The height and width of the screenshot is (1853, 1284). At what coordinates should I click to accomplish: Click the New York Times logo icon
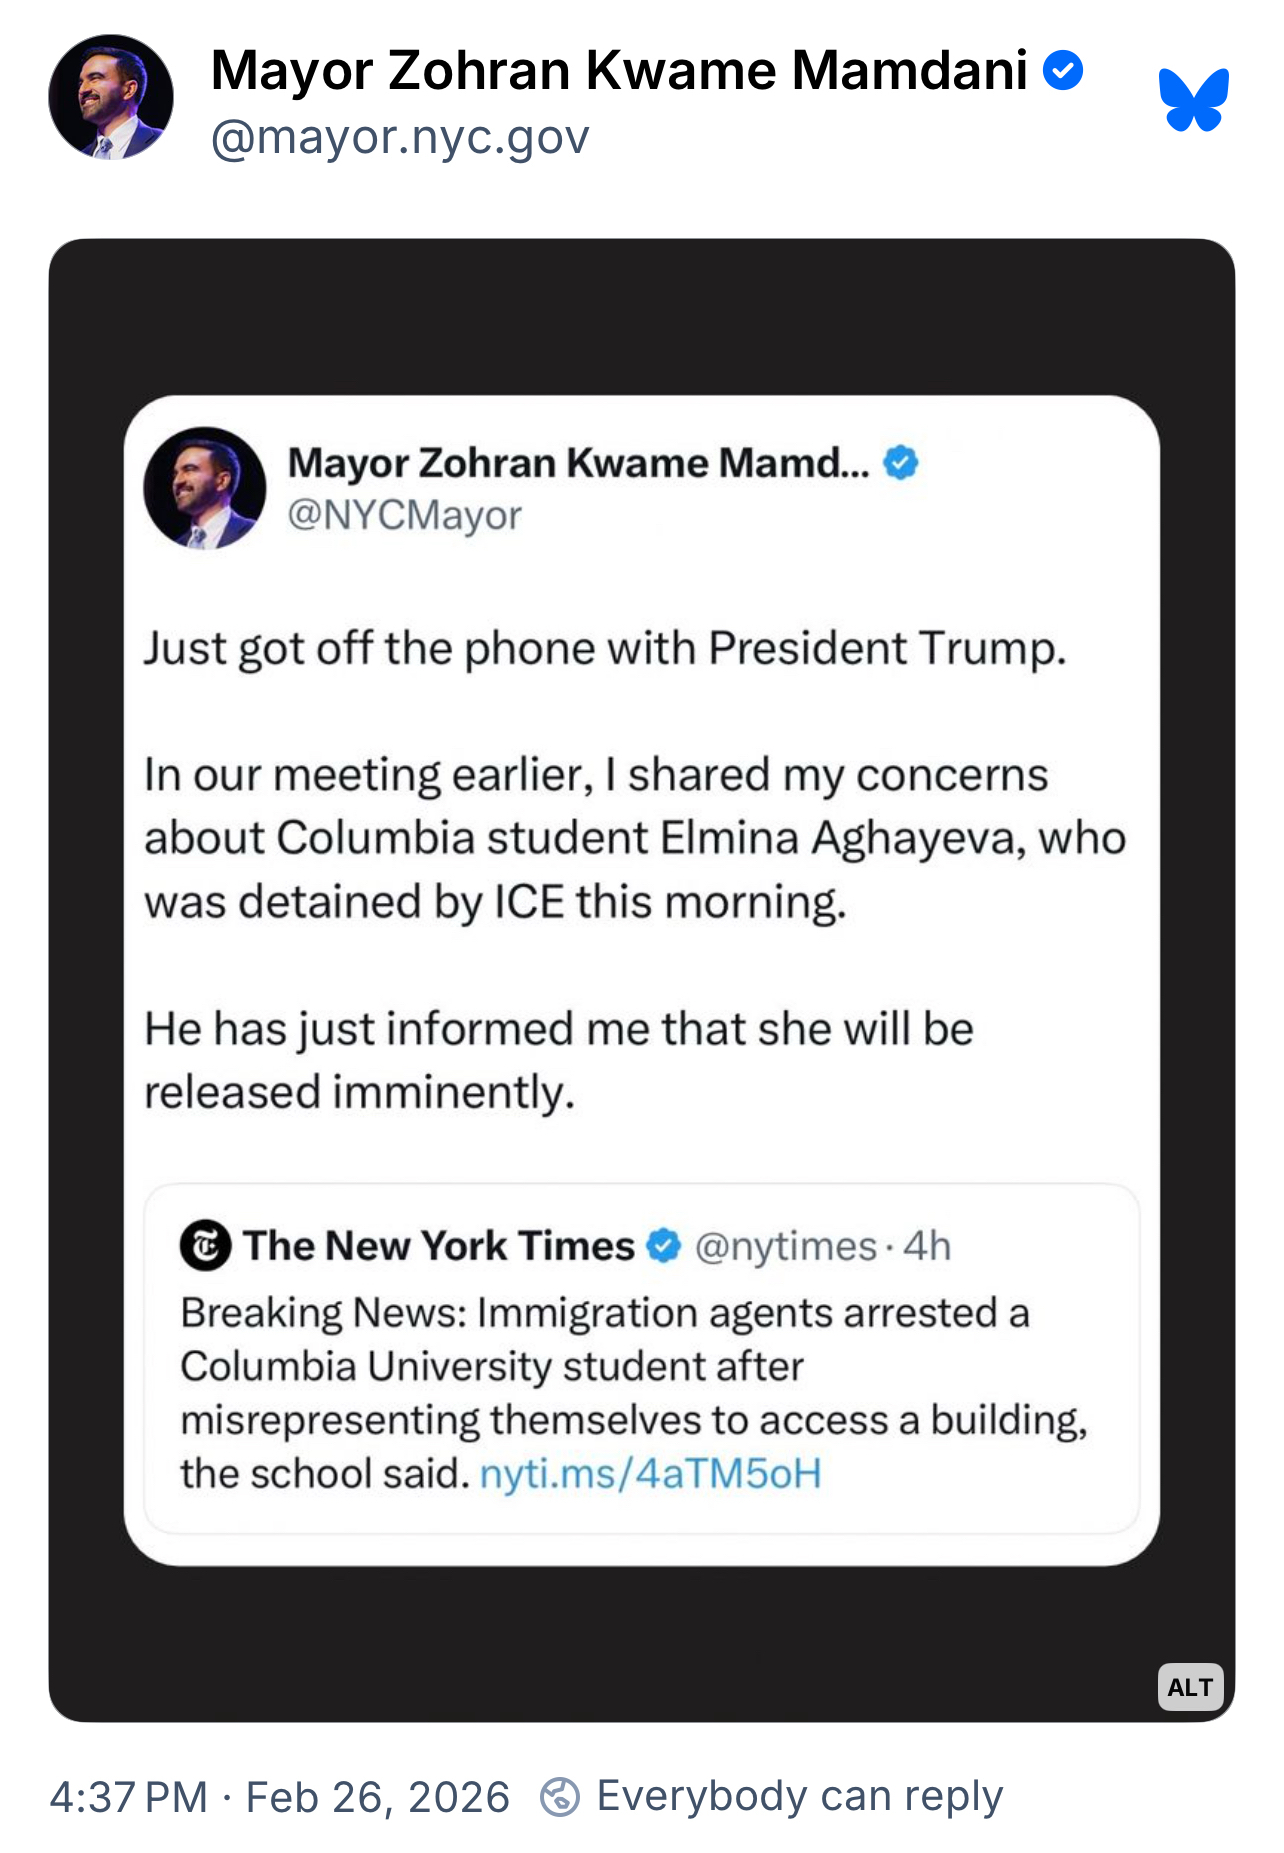[206, 1246]
